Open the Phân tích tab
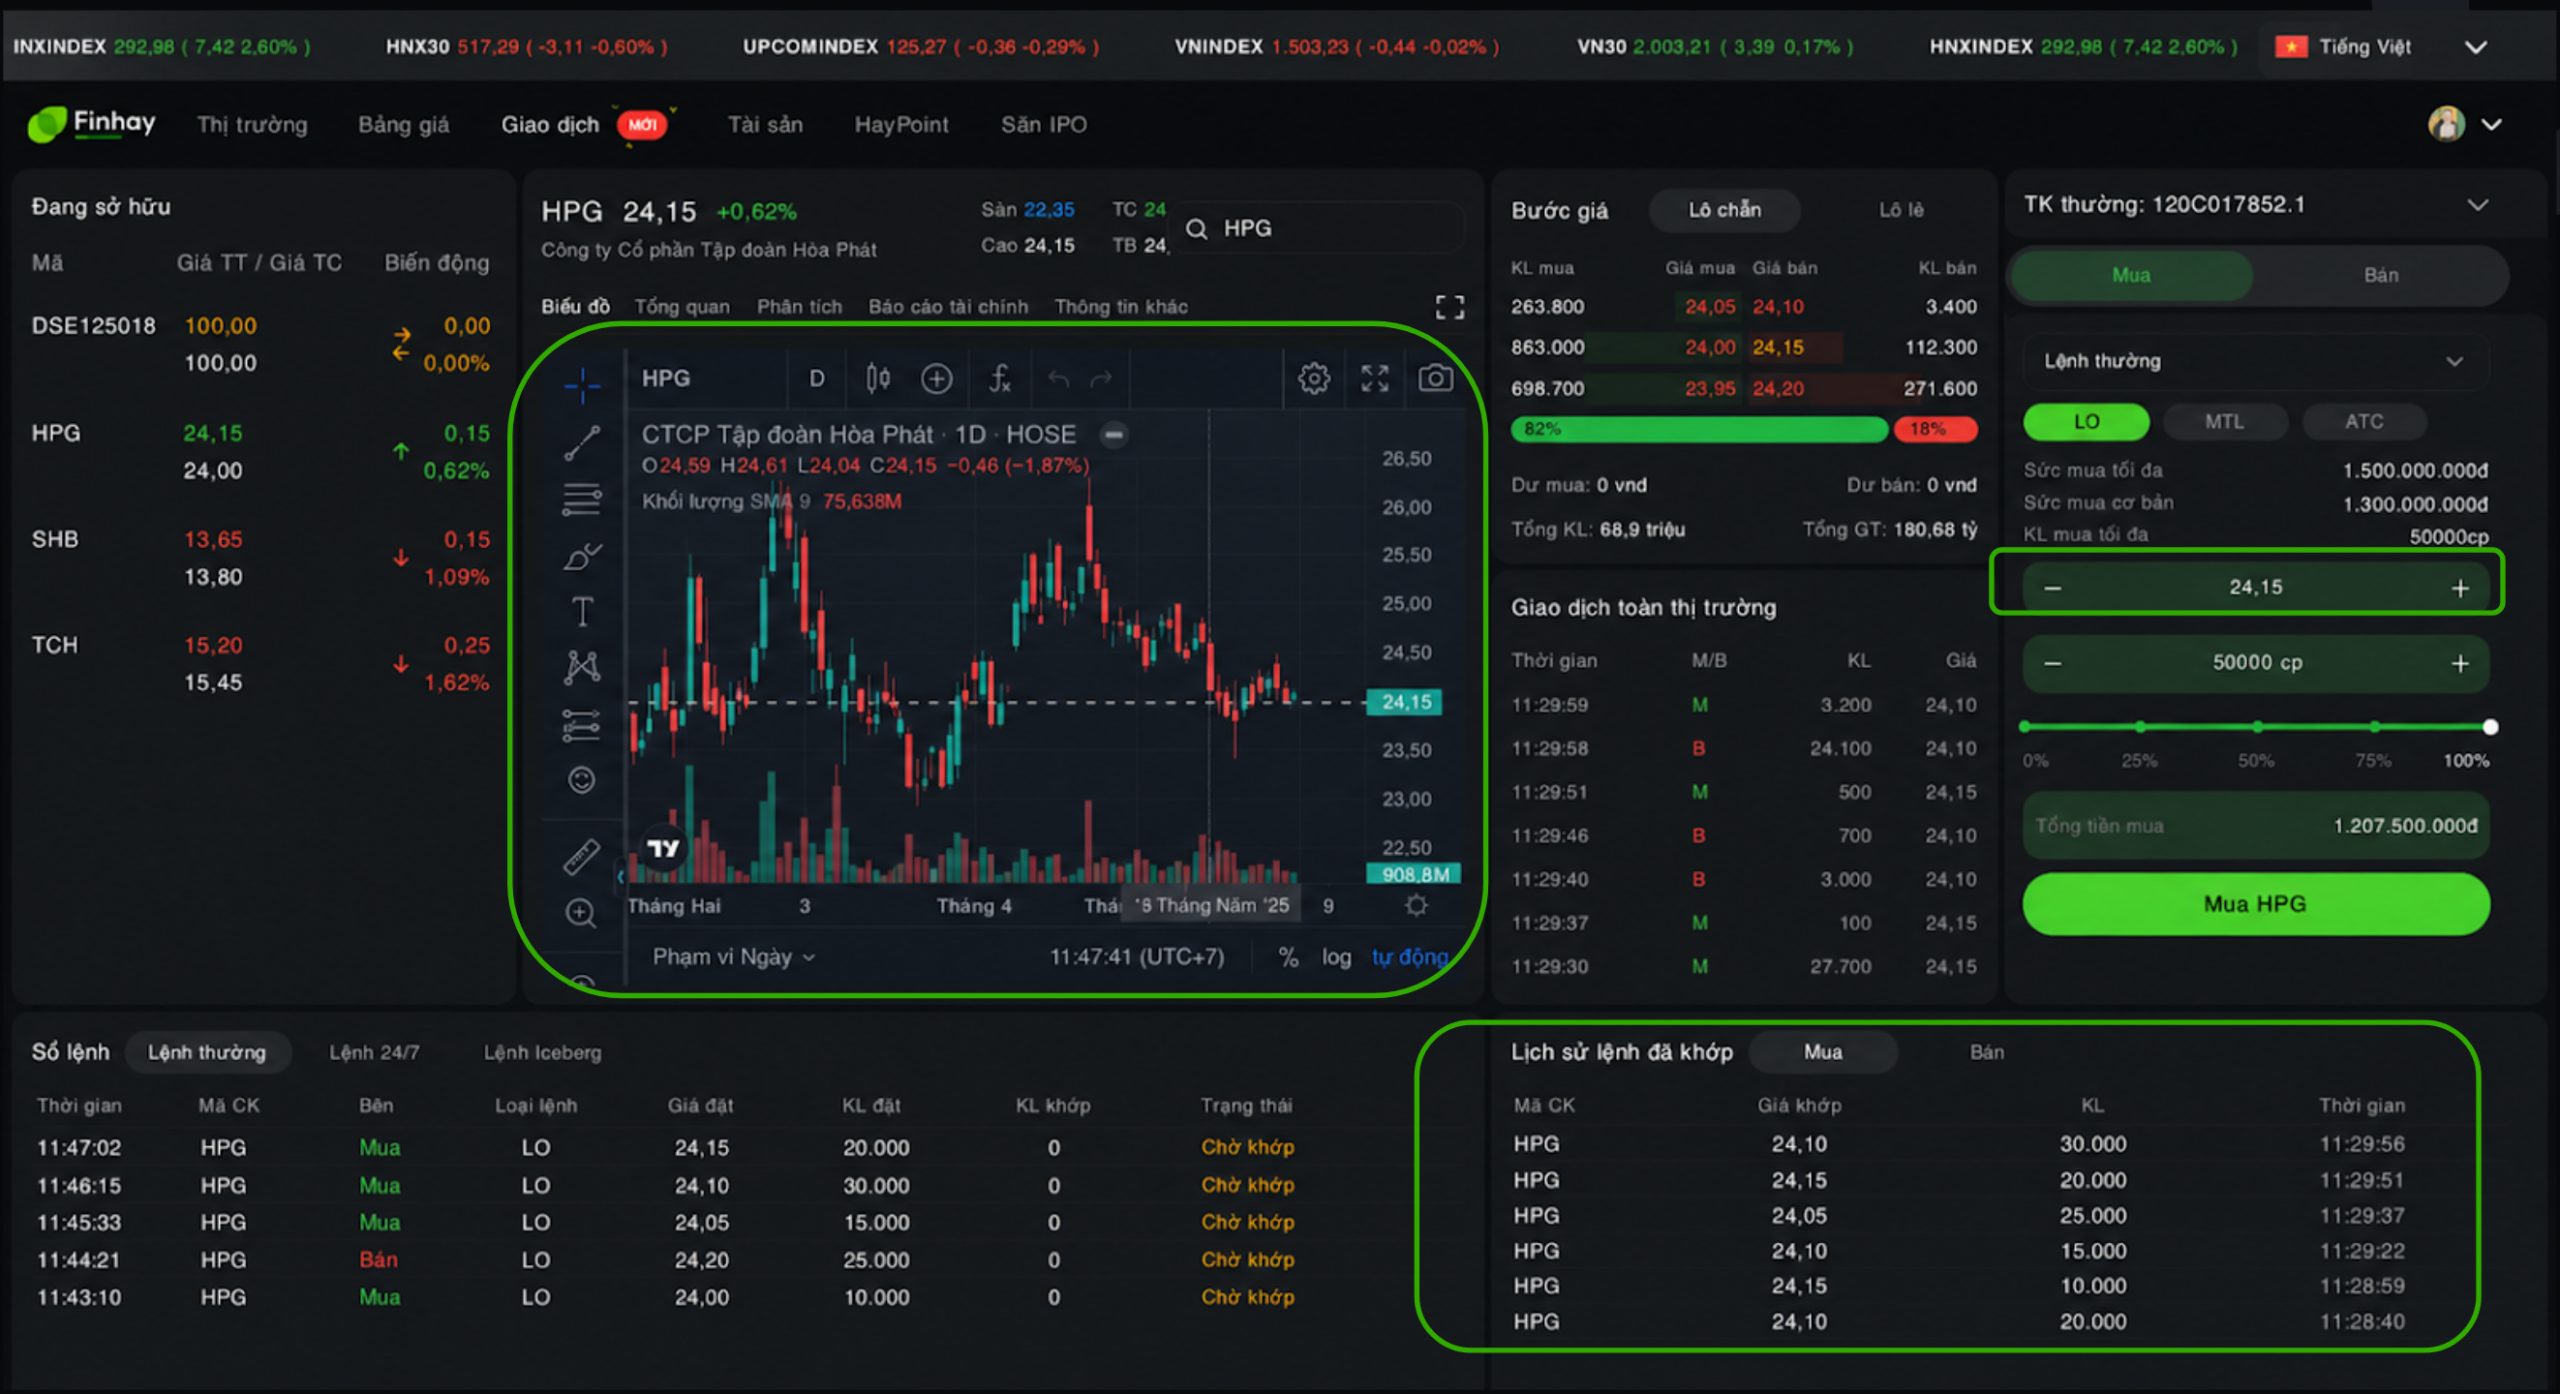 coord(799,307)
